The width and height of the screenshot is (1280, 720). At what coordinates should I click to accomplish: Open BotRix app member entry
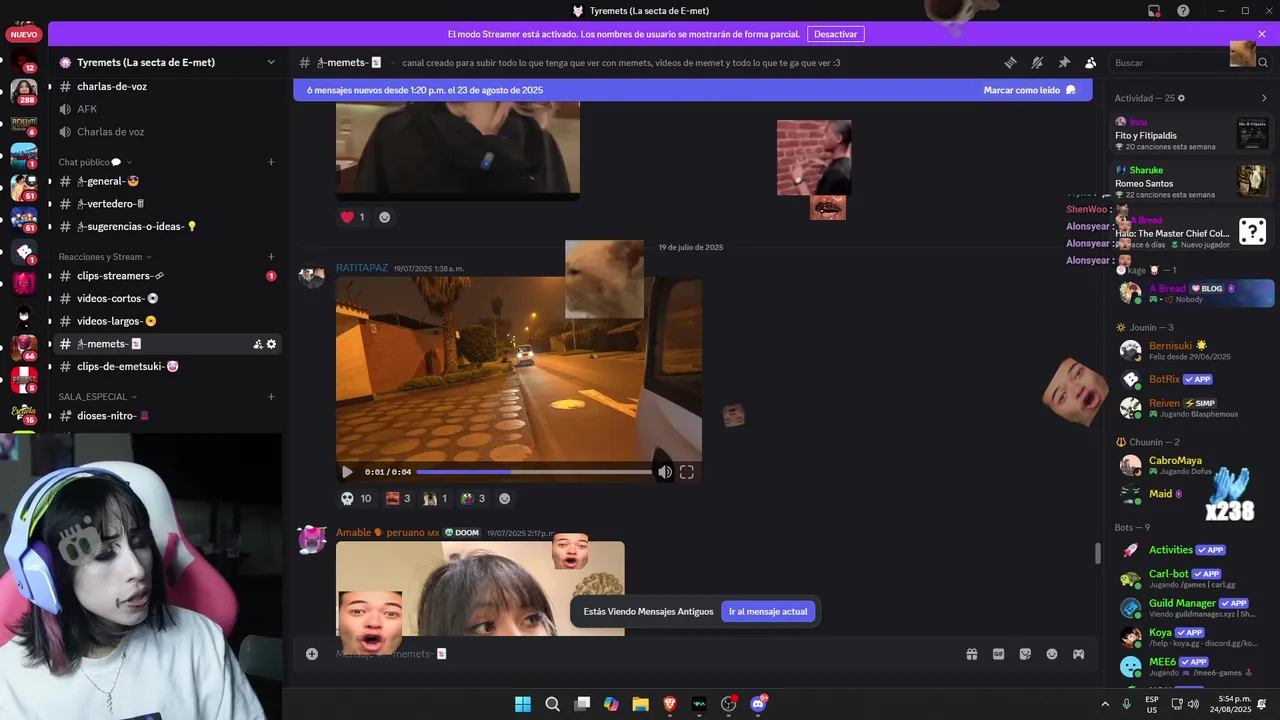coord(1192,379)
